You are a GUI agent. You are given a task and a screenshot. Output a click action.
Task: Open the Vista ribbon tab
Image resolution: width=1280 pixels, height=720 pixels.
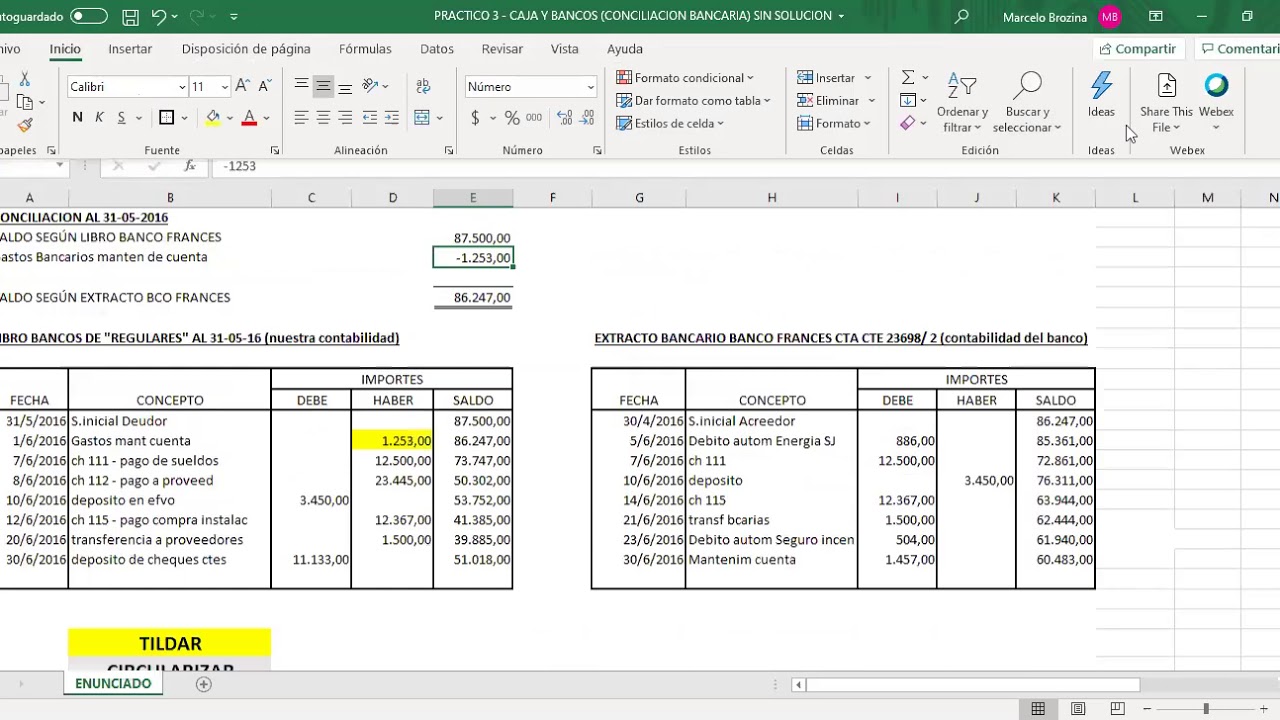coord(565,49)
